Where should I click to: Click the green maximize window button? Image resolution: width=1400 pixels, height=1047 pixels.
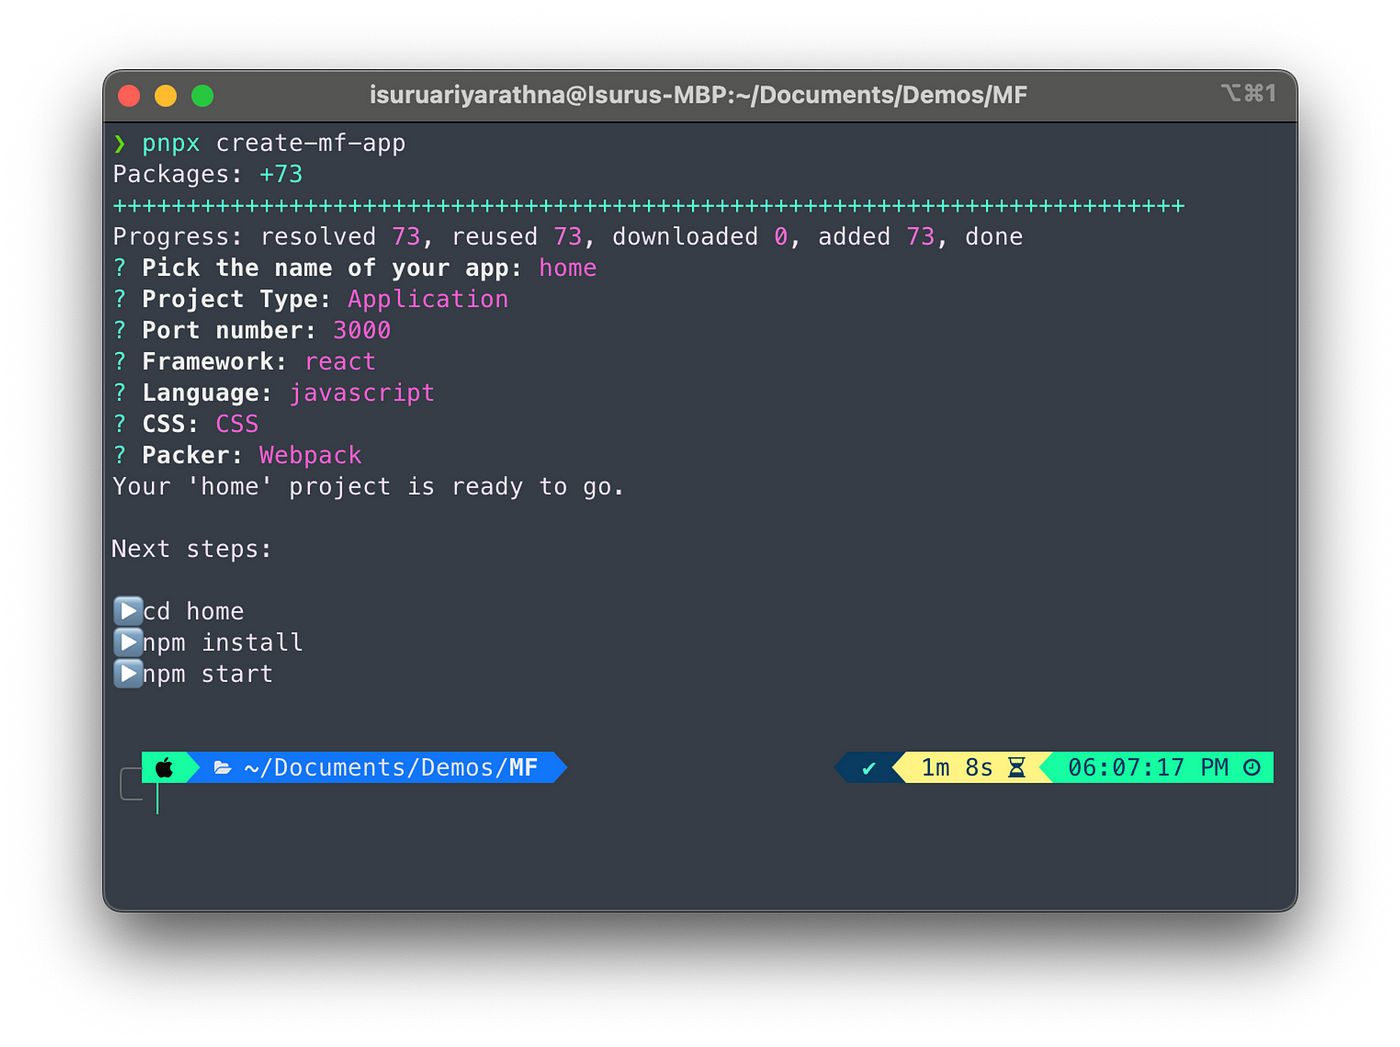click(203, 96)
